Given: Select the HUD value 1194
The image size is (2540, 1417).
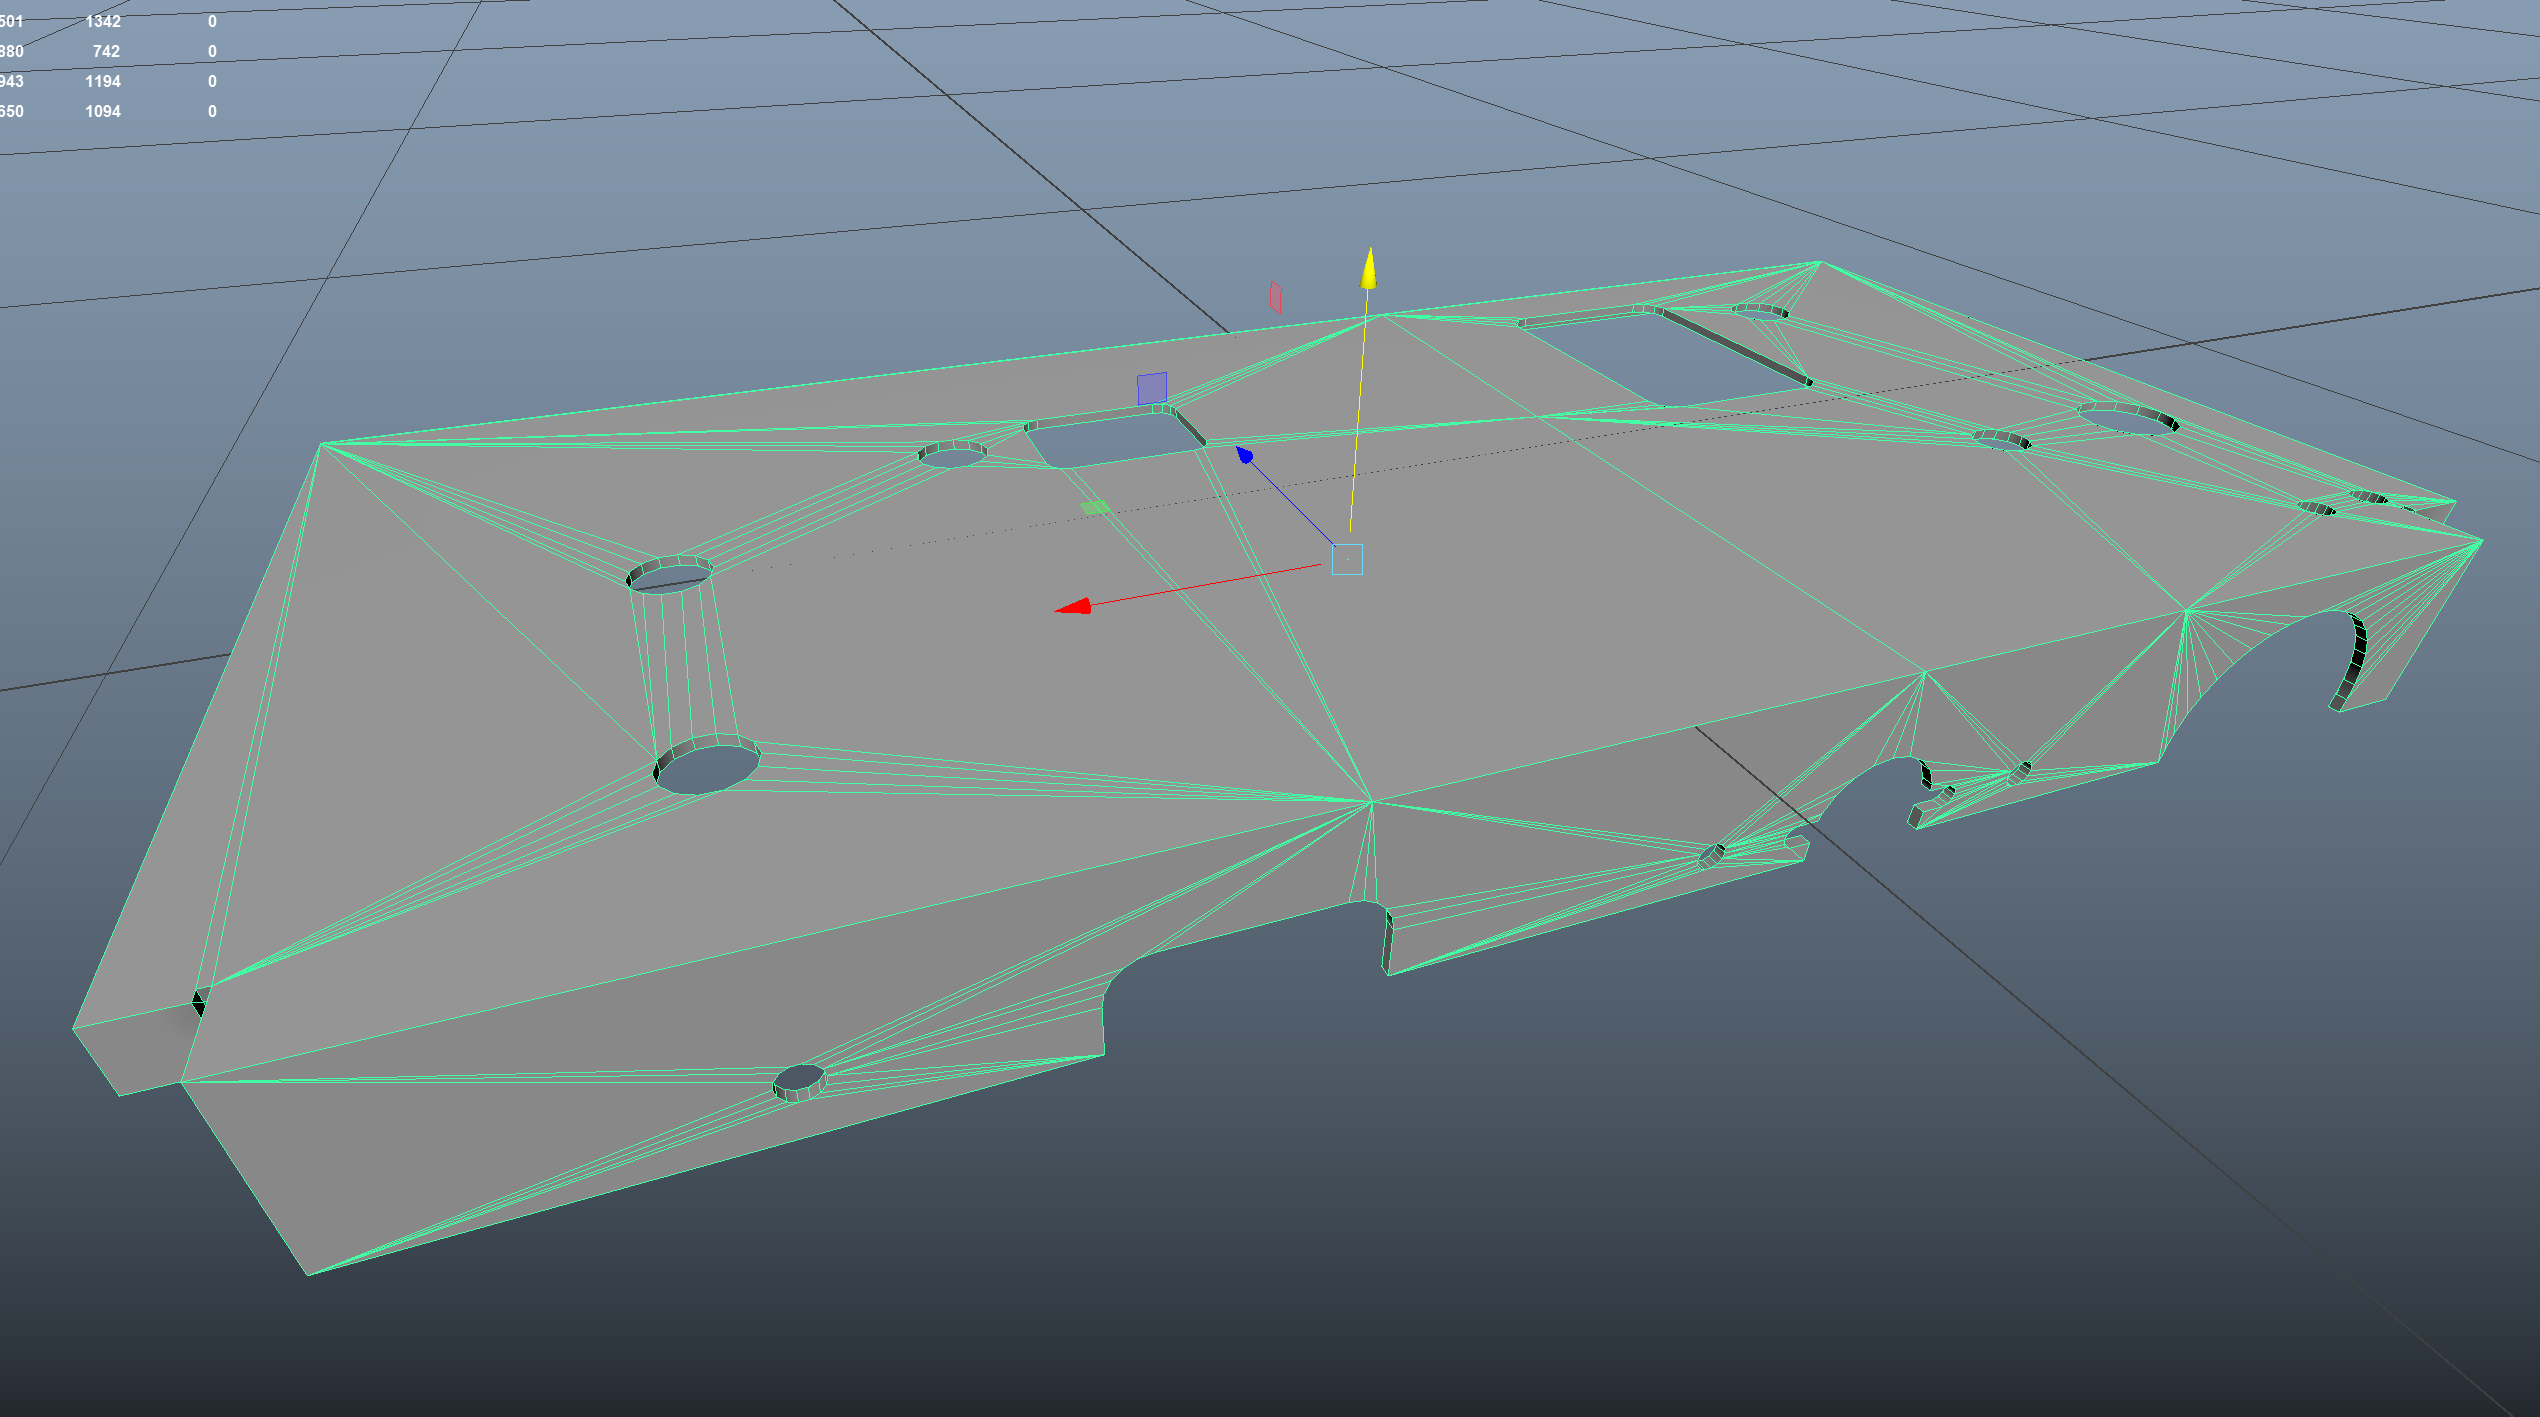Looking at the screenshot, I should [103, 81].
